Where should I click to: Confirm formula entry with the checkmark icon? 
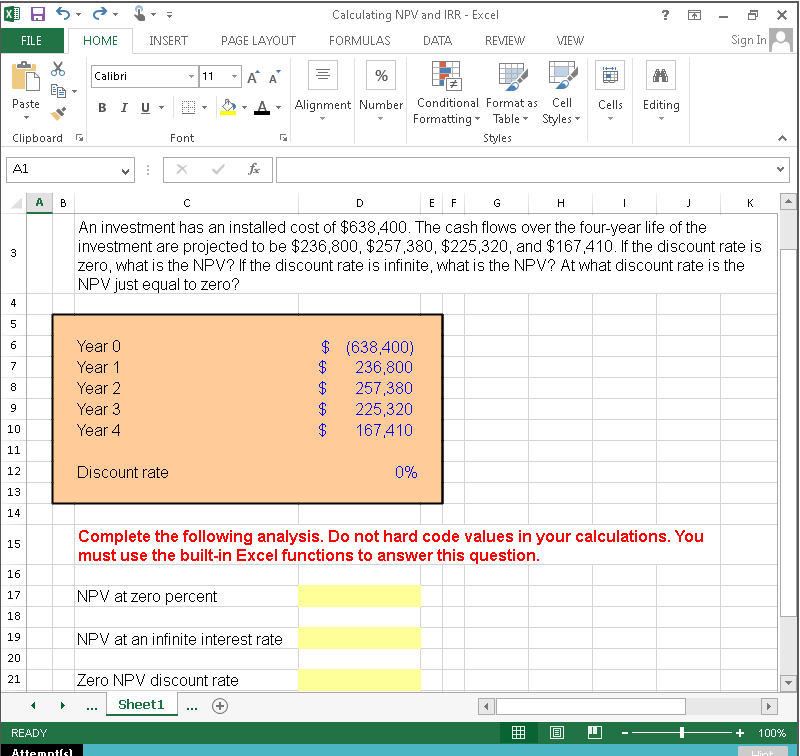218,169
